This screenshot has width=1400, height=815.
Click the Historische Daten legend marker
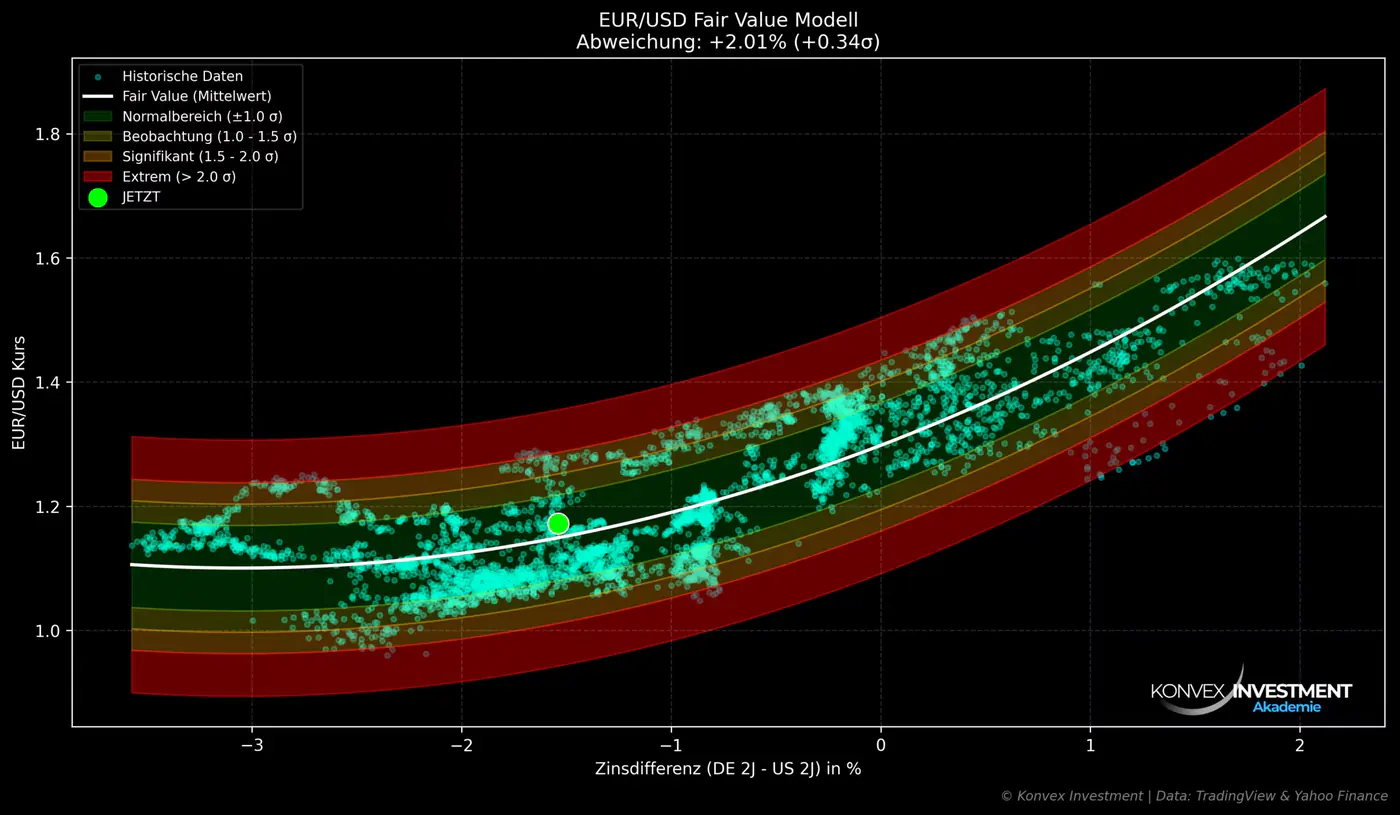pyautogui.click(x=98, y=76)
